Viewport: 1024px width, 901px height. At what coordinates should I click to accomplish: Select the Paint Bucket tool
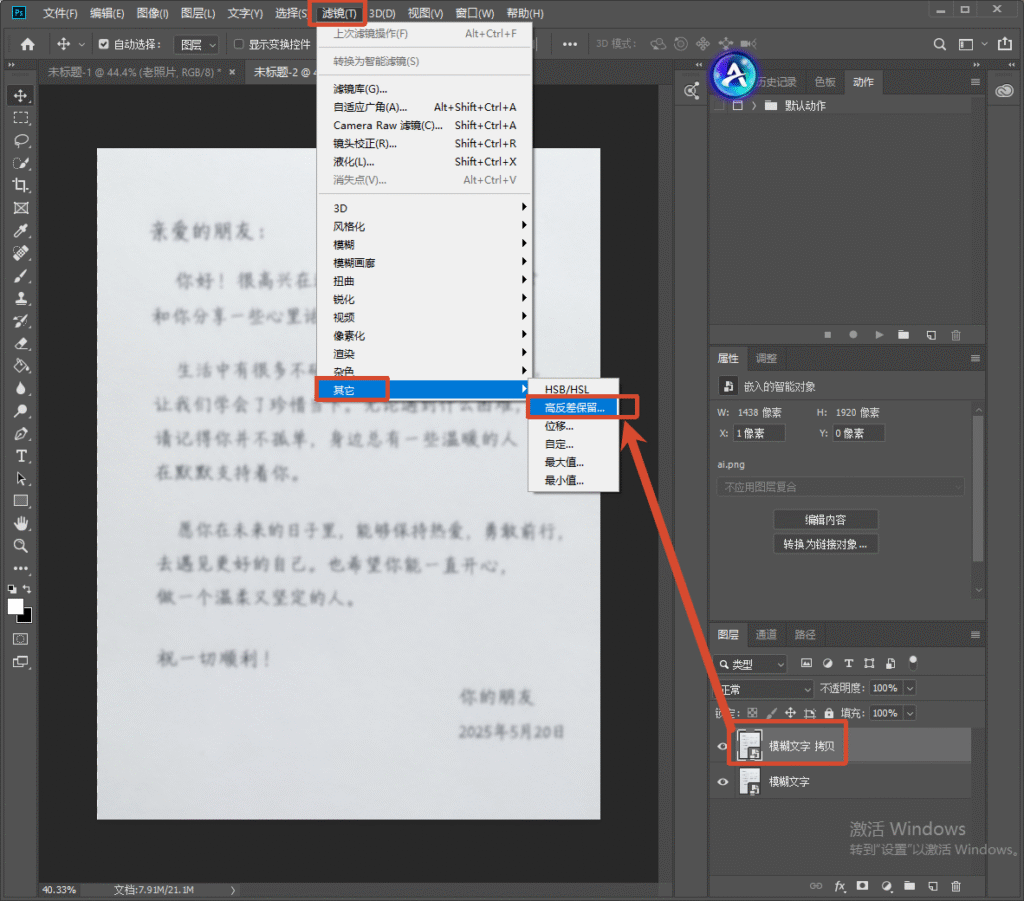(x=21, y=366)
